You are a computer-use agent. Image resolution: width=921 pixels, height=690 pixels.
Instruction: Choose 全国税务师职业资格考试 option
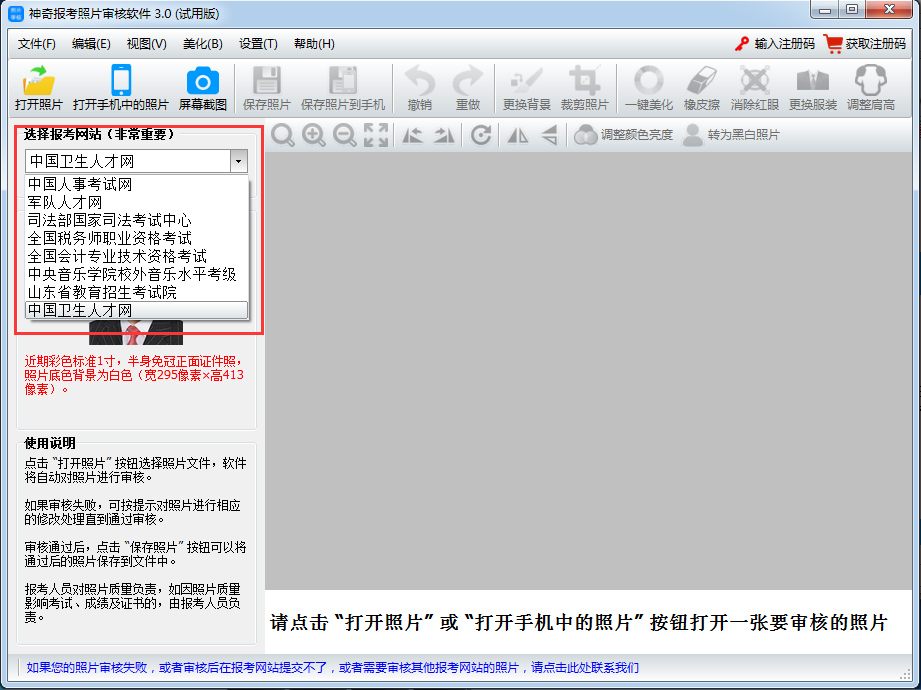[x=137, y=238]
